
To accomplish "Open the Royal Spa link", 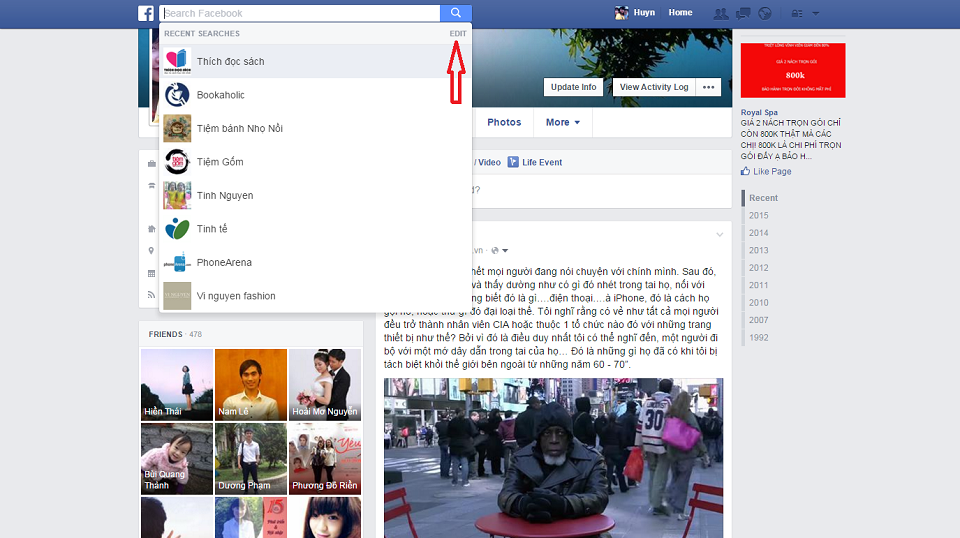I will click(x=759, y=112).
